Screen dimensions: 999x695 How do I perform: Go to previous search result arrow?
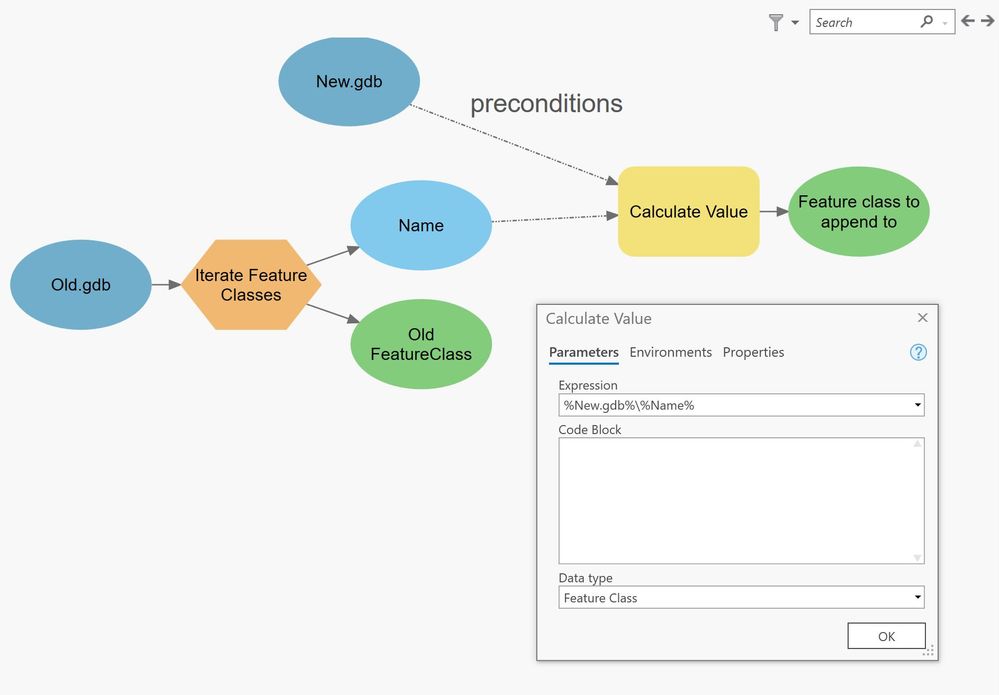(x=968, y=21)
